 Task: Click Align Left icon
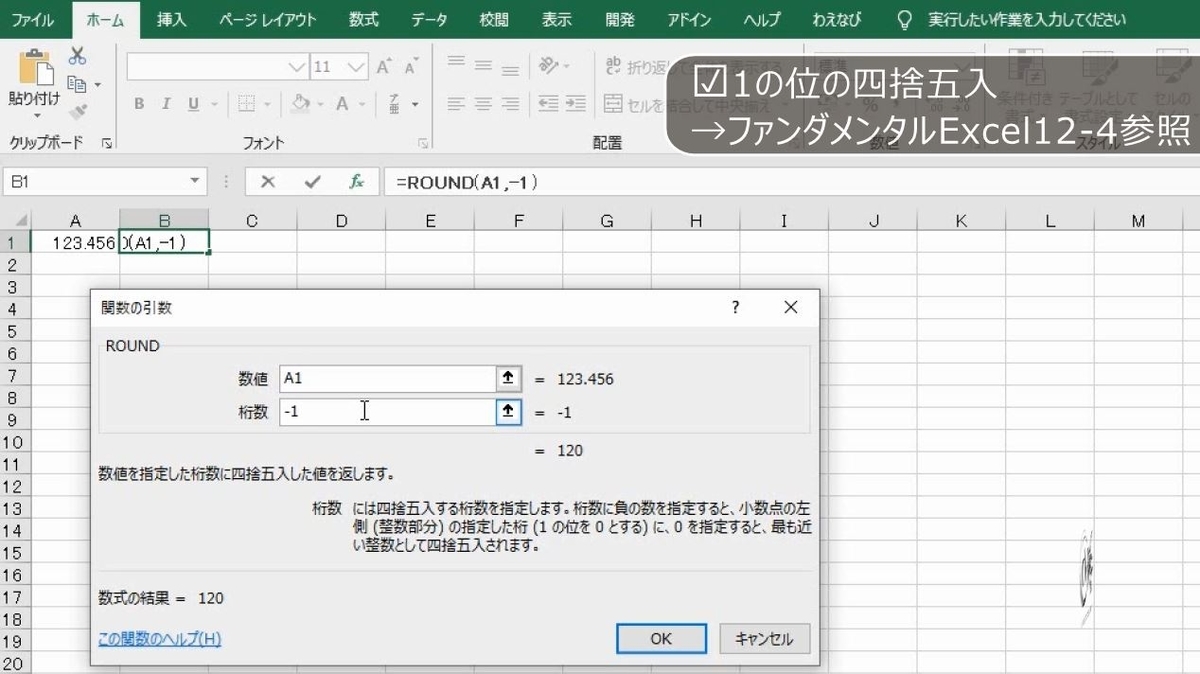456,104
